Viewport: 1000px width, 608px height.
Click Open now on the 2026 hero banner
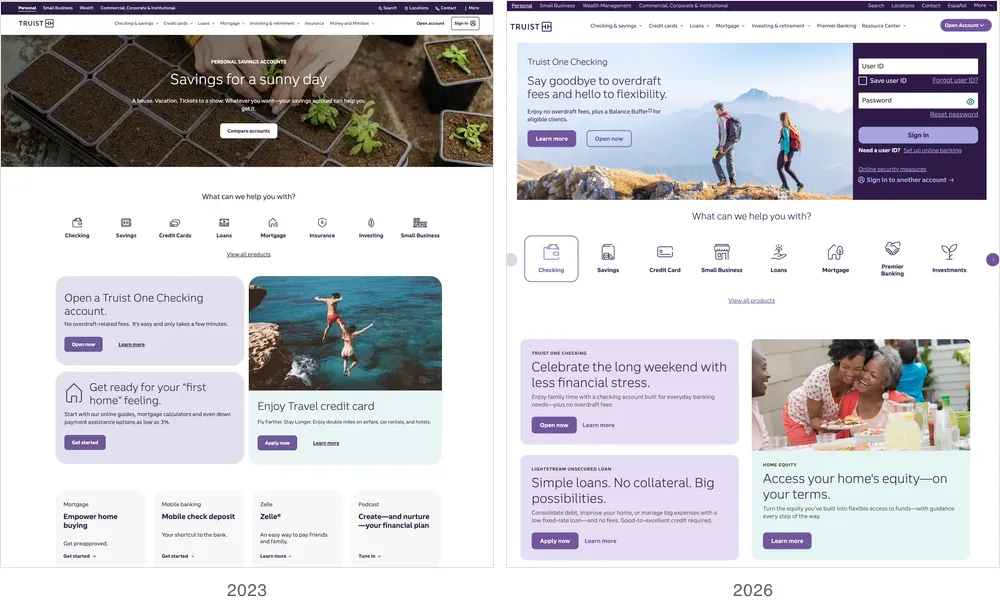[609, 138]
